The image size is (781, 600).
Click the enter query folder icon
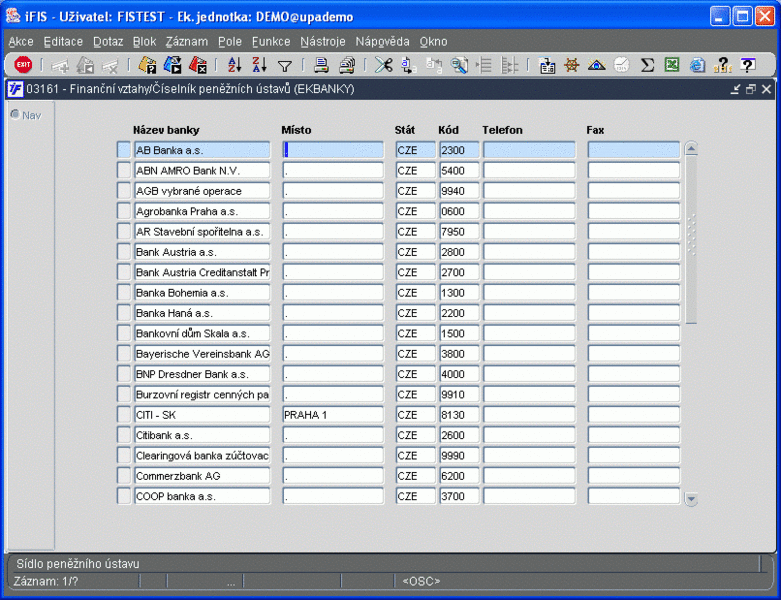pyautogui.click(x=147, y=65)
